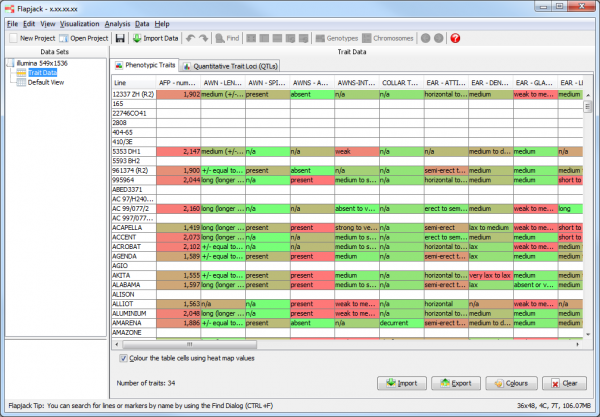Click the Genotypes toolbar button

tap(337, 38)
